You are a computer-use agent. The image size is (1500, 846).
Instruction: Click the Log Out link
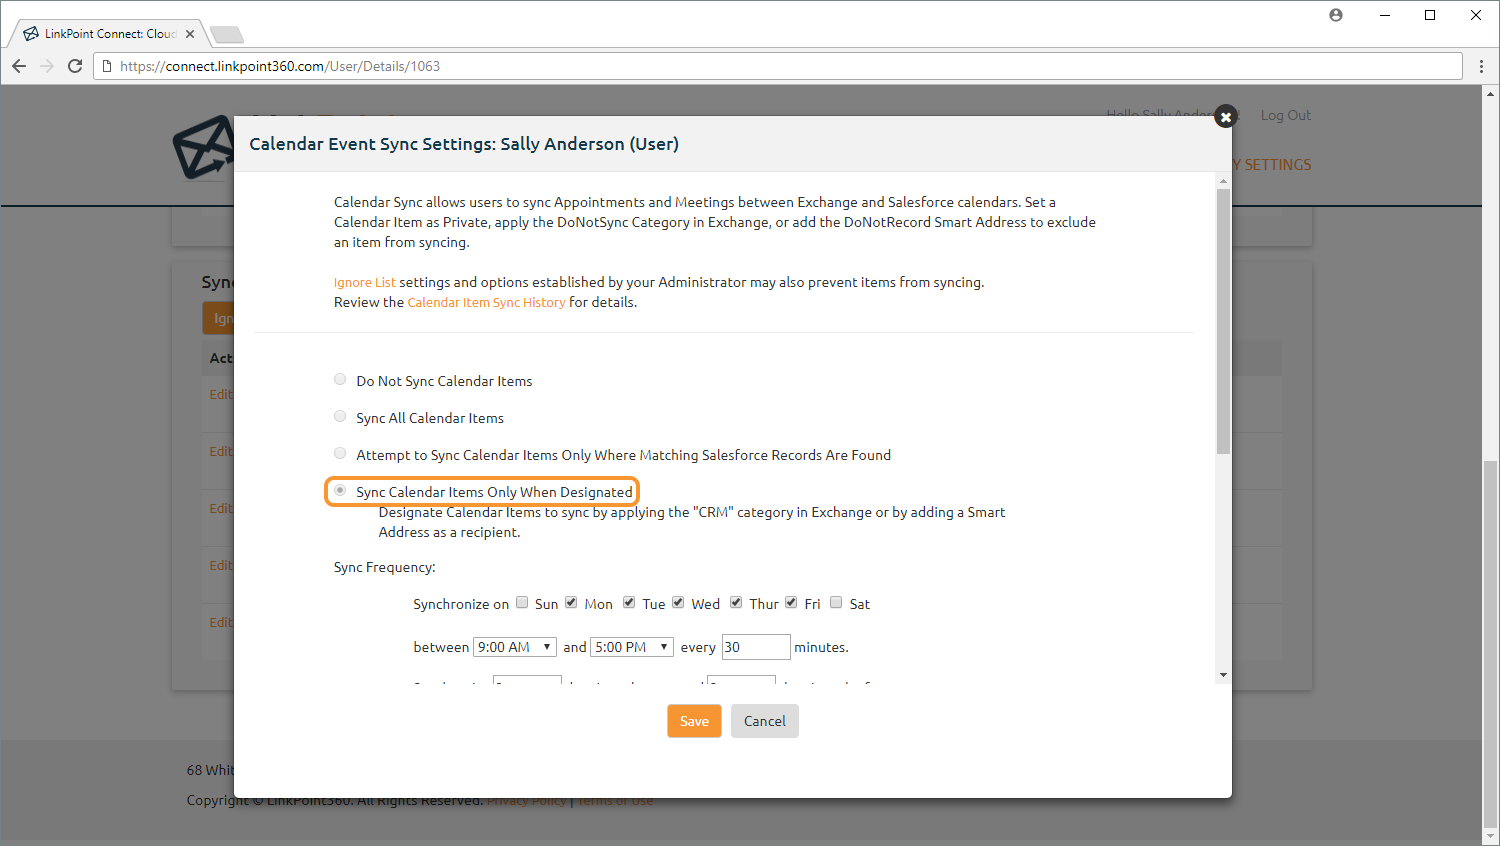click(1286, 115)
